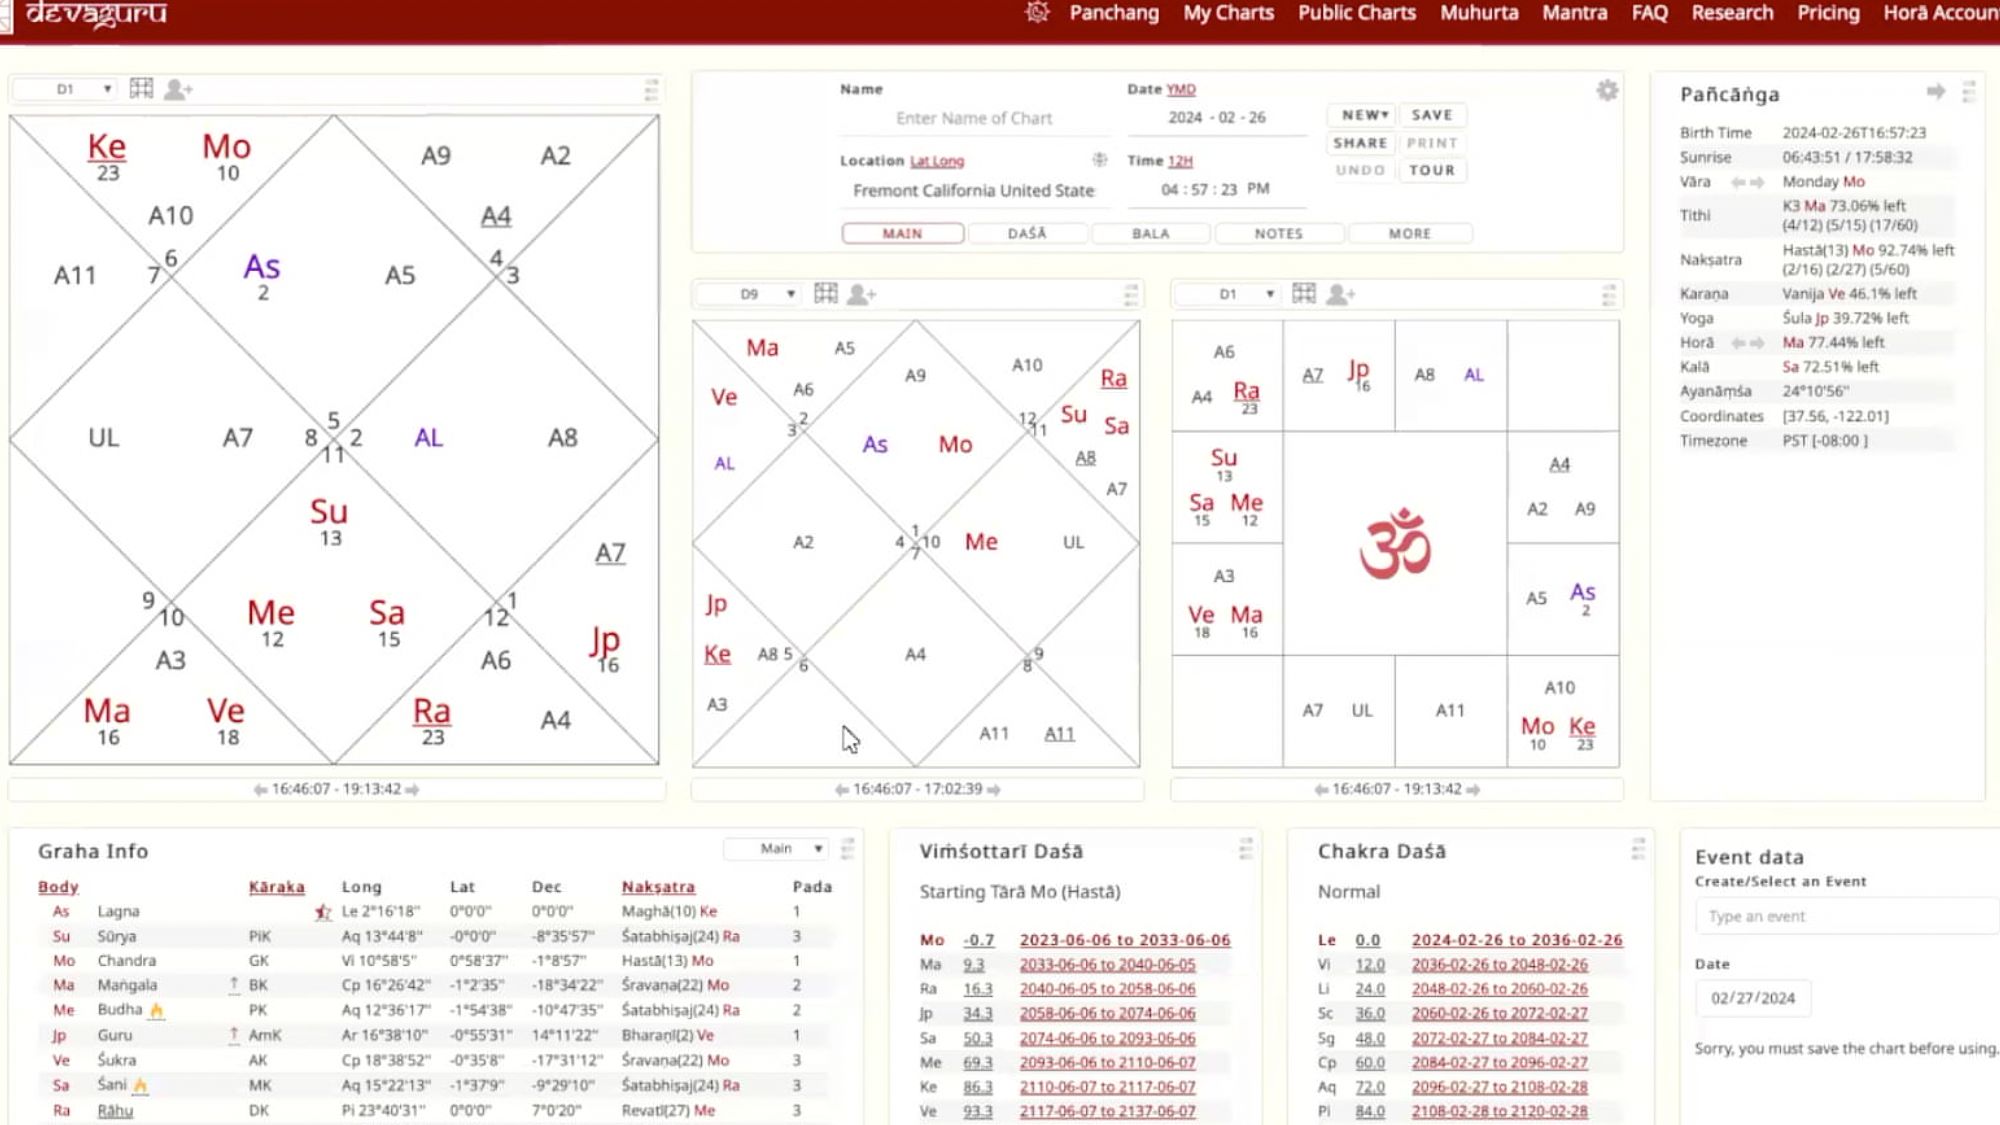Click the BALA tab in chart panel
This screenshot has width=2000, height=1125.
coord(1151,234)
